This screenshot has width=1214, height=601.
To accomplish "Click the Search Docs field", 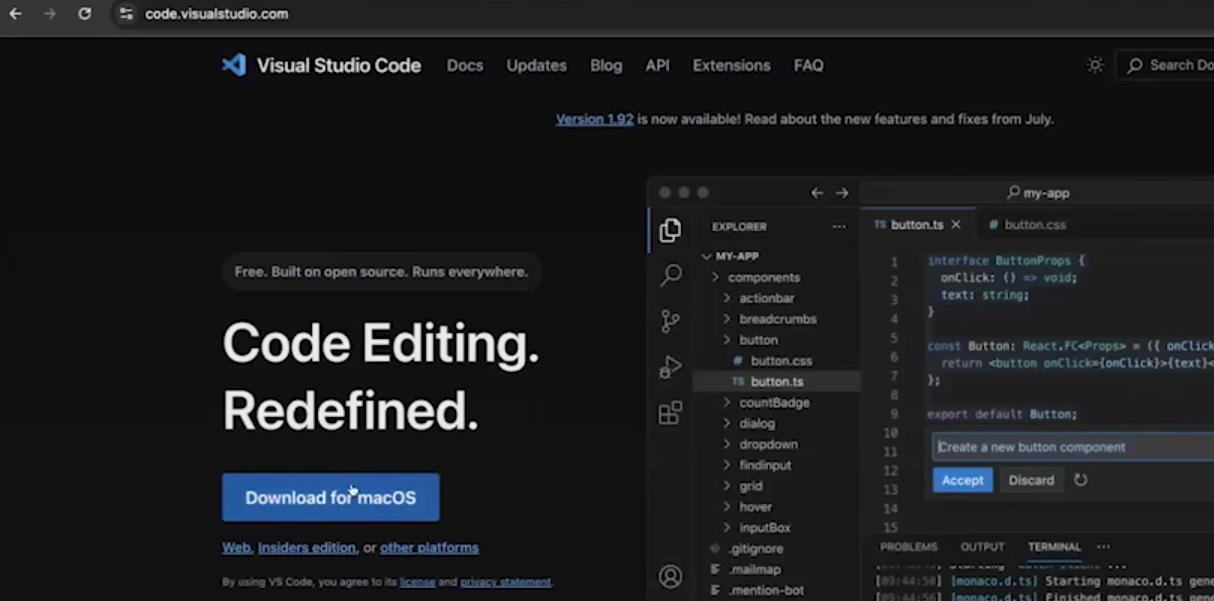I will [1164, 65].
